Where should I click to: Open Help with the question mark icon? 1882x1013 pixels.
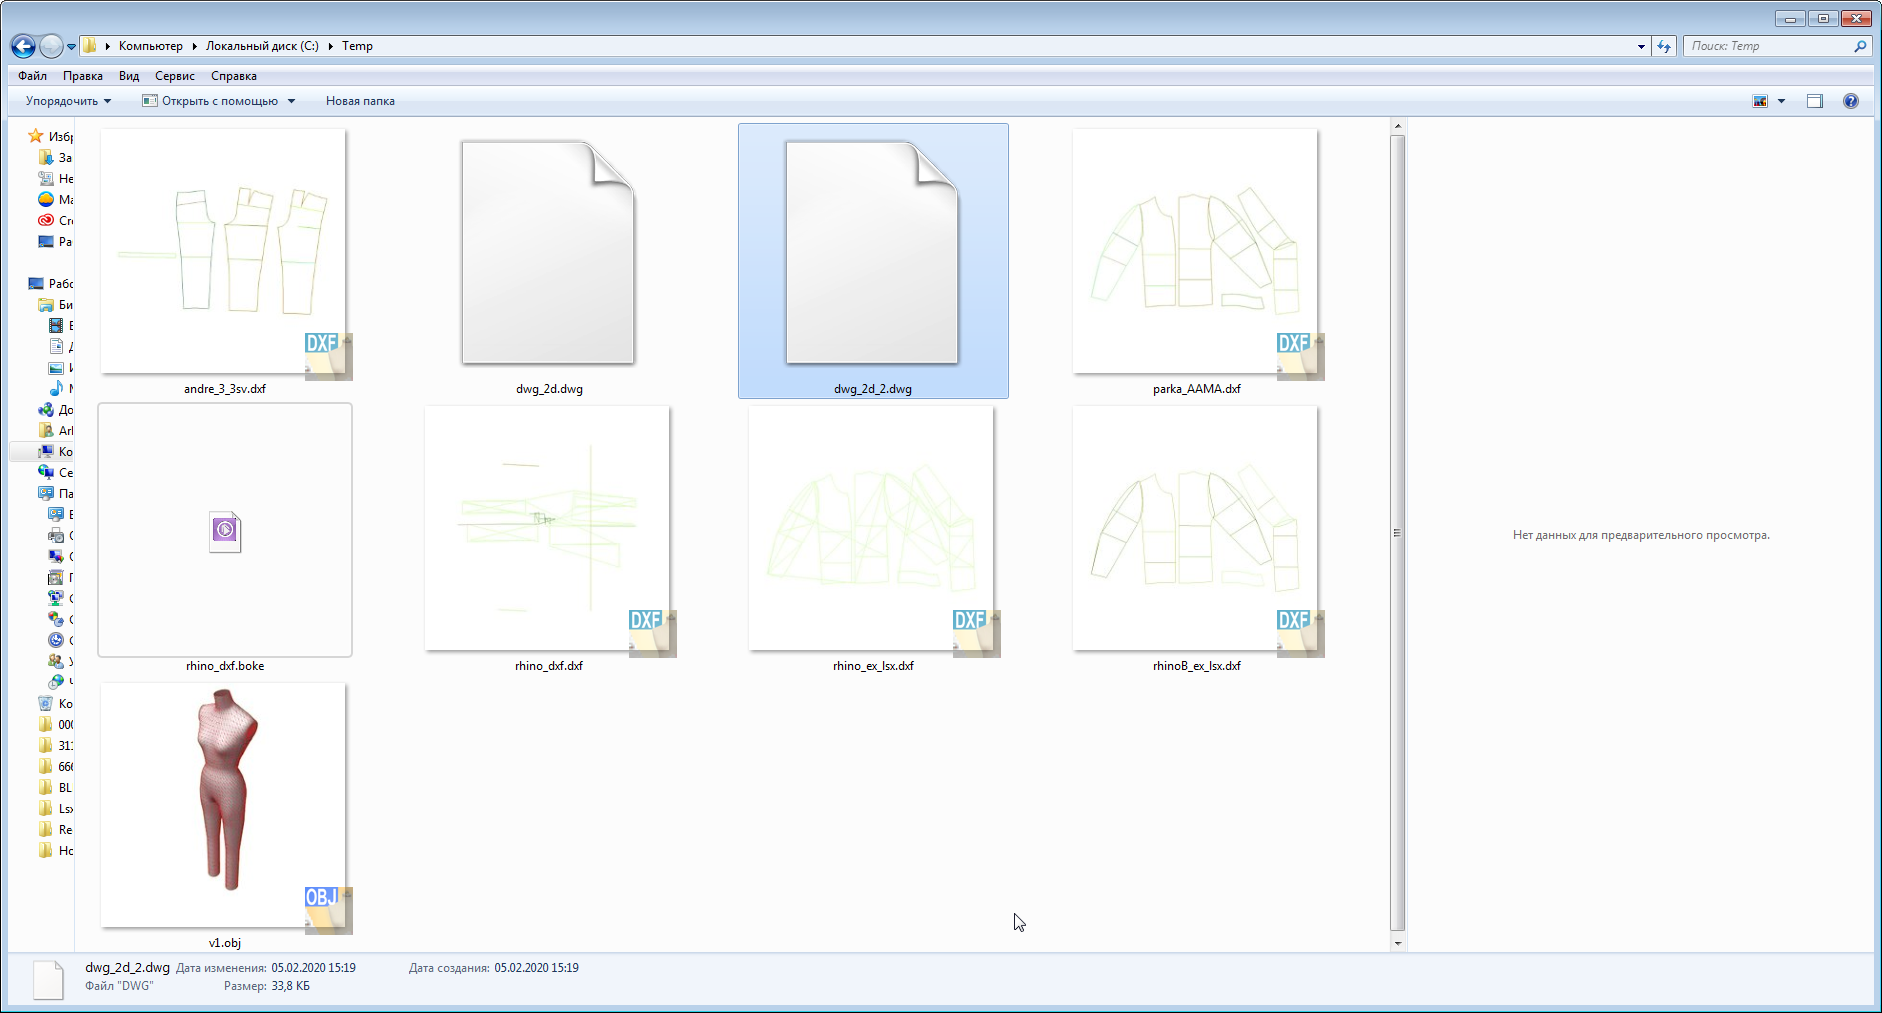[x=1851, y=101]
